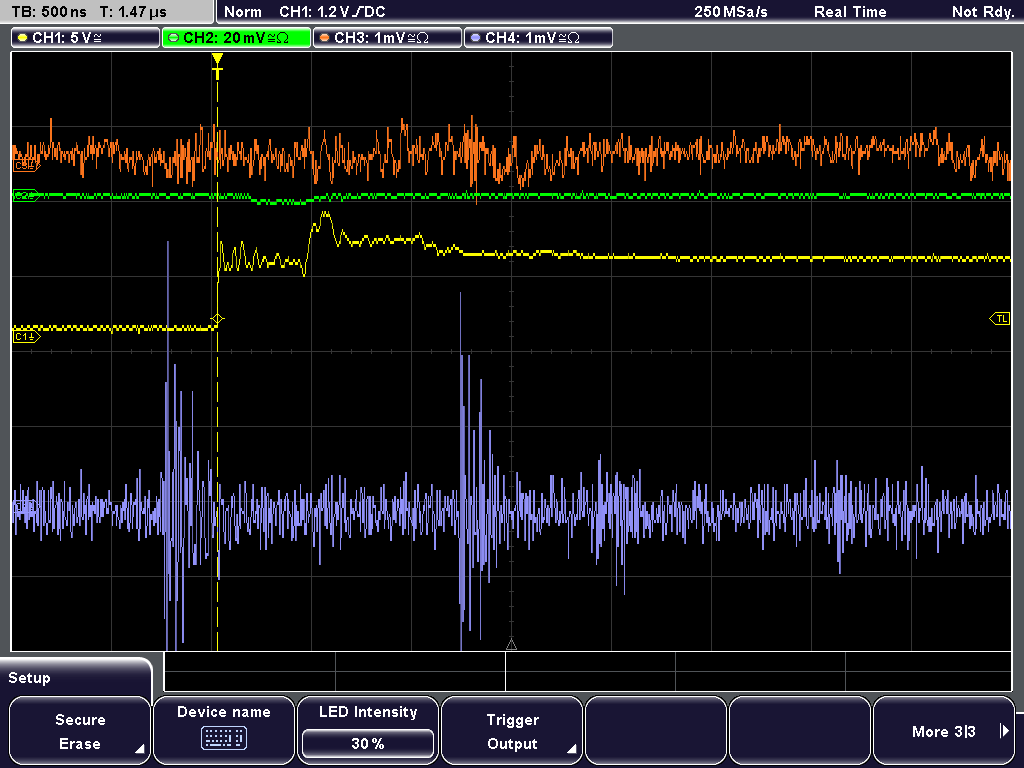Click the Norm trigger mode label
This screenshot has width=1024, height=768.
[x=243, y=12]
